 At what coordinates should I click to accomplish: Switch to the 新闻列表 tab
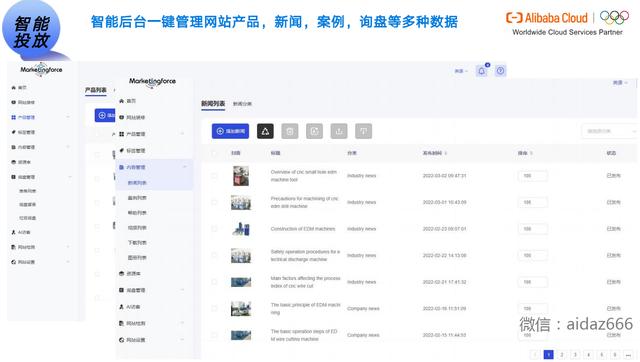(x=213, y=104)
